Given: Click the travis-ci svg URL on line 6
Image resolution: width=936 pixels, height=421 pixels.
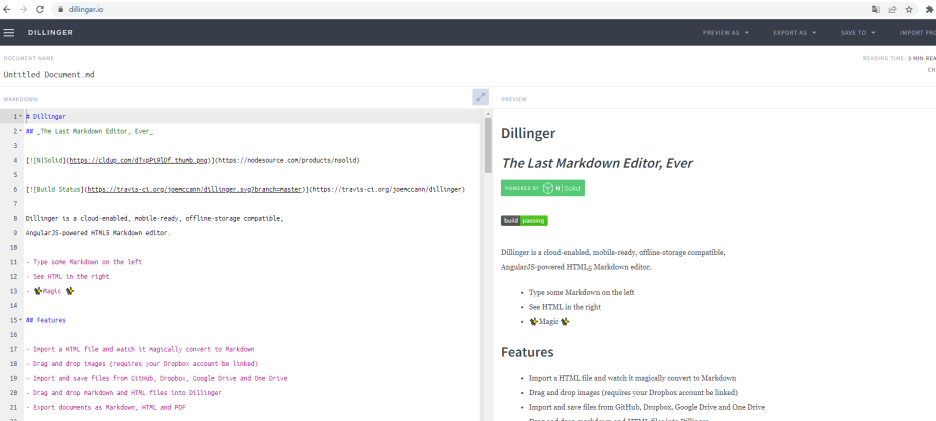Looking at the screenshot, I should pos(195,189).
